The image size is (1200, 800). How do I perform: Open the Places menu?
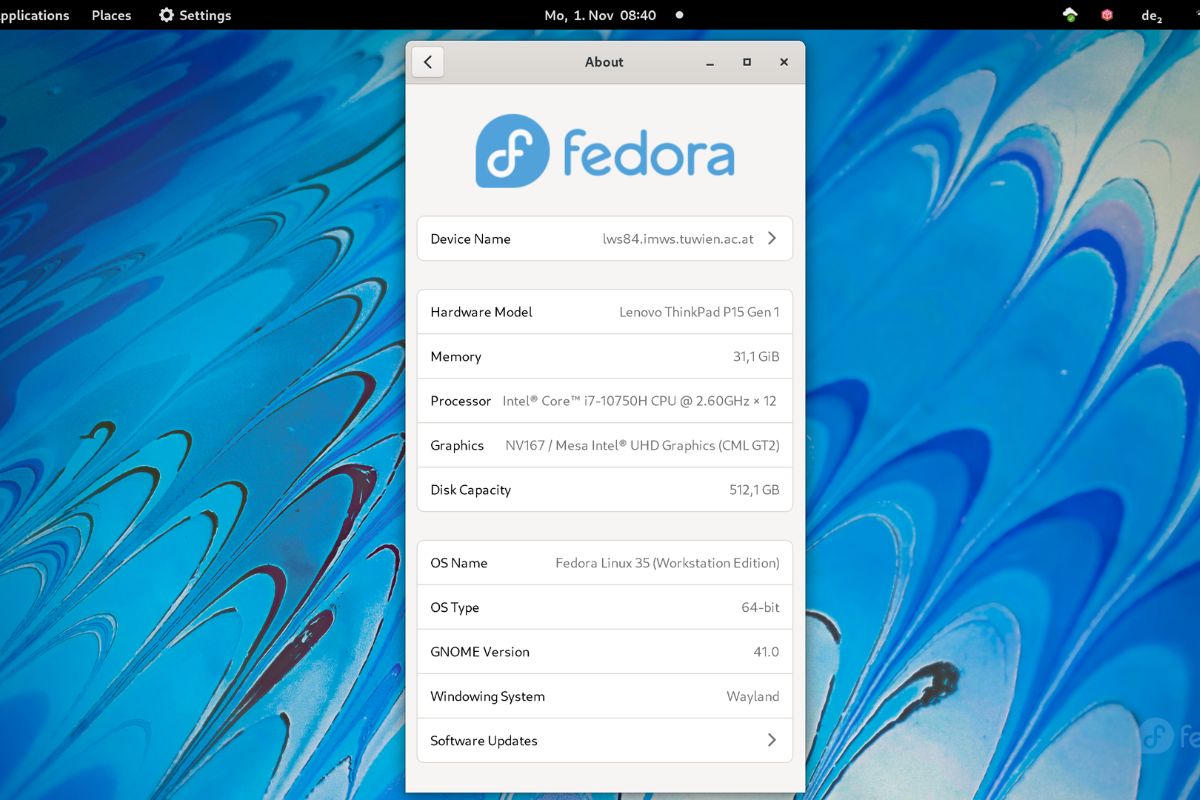tap(111, 15)
